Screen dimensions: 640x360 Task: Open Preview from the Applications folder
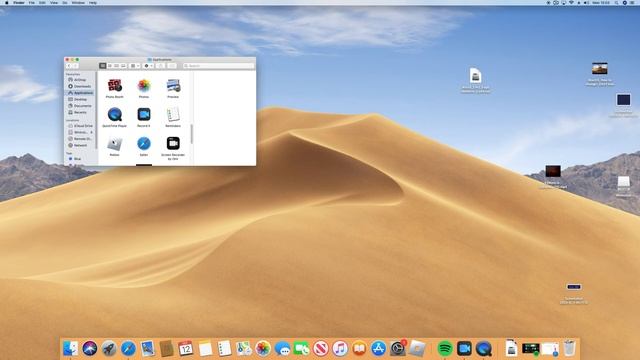click(x=173, y=86)
